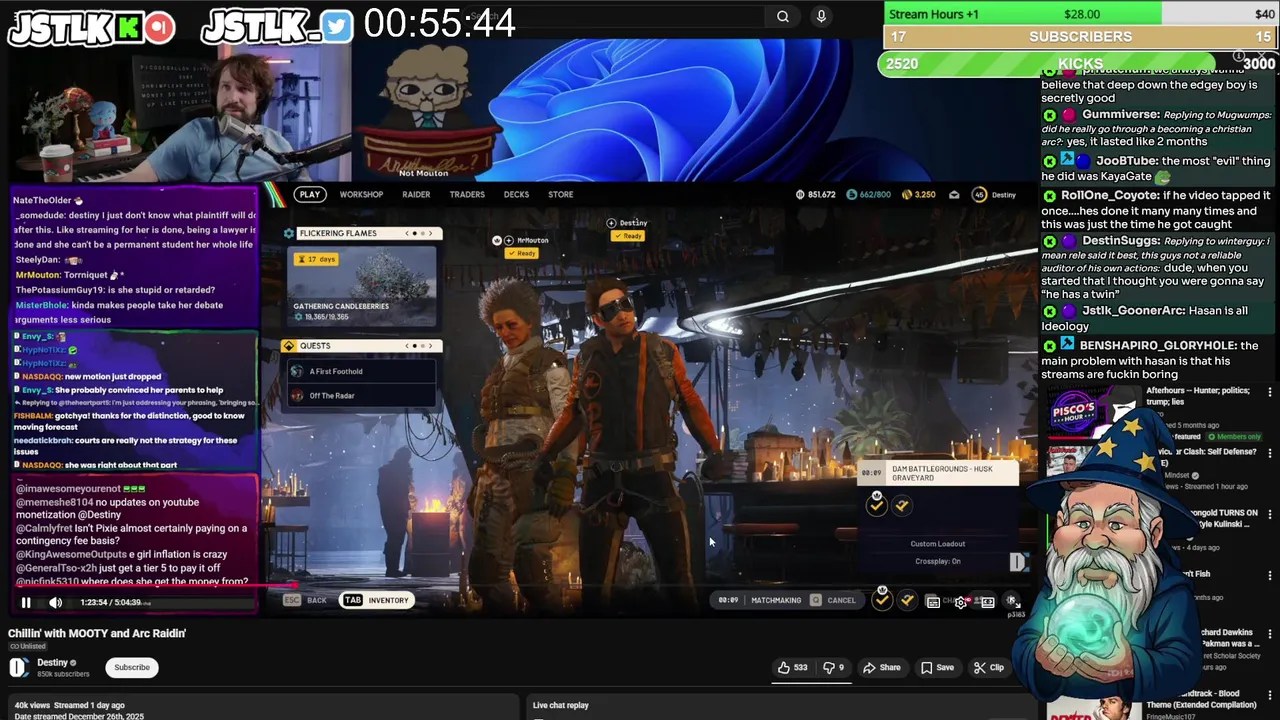This screenshot has height=720, width=1280.
Task: Mute the video with the speaker icon
Action: pyautogui.click(x=56, y=602)
